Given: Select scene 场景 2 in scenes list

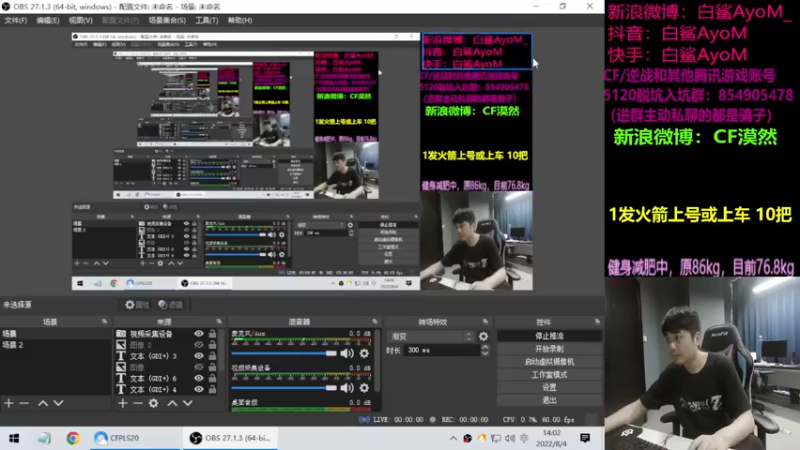Looking at the screenshot, I should coord(55,345).
